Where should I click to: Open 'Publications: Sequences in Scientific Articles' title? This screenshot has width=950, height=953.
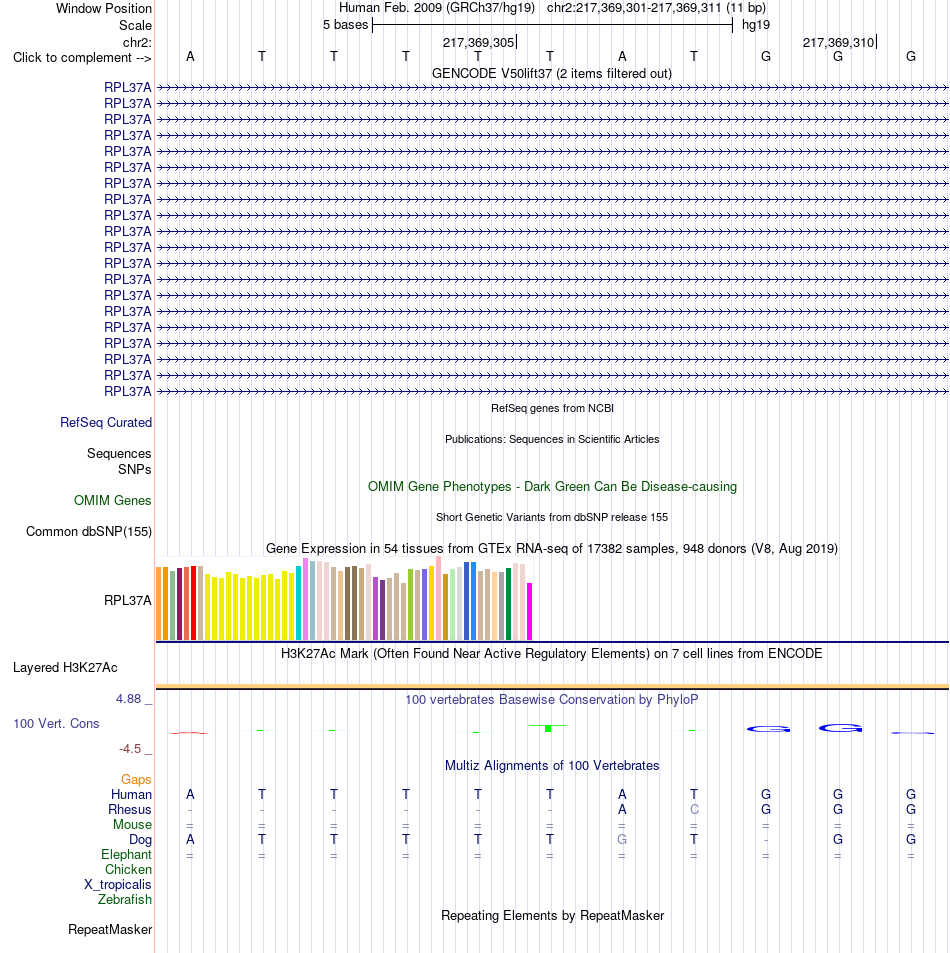(552, 439)
